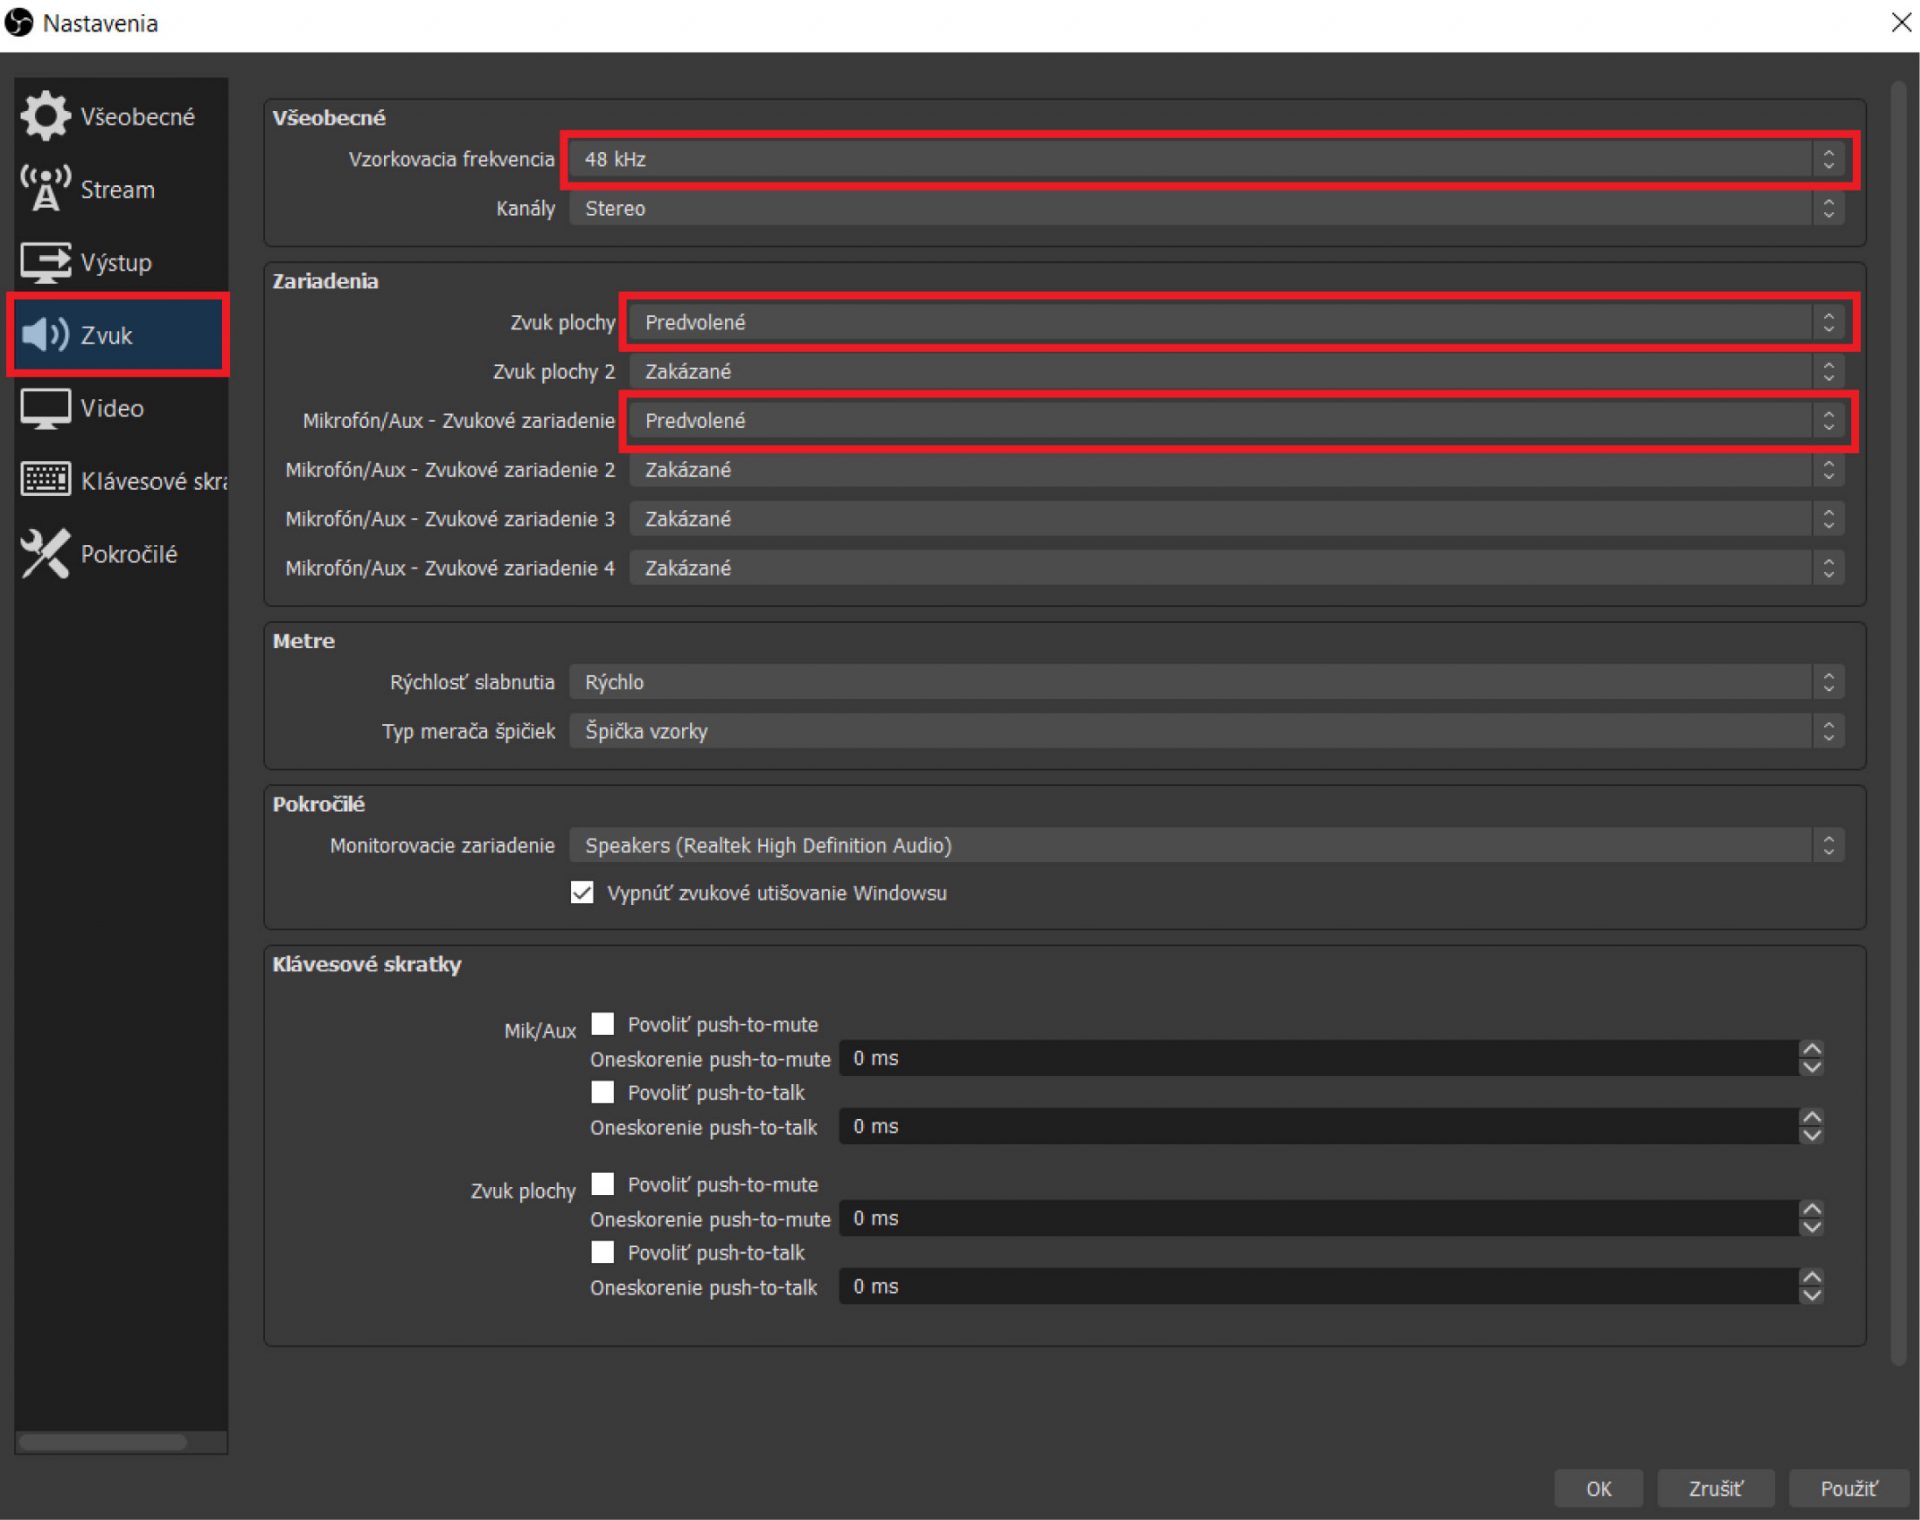The width and height of the screenshot is (1920, 1520).
Task: Open the Mikrofón/Aux - Zvukové zariadenie 2 dropdown
Action: coord(1237,469)
